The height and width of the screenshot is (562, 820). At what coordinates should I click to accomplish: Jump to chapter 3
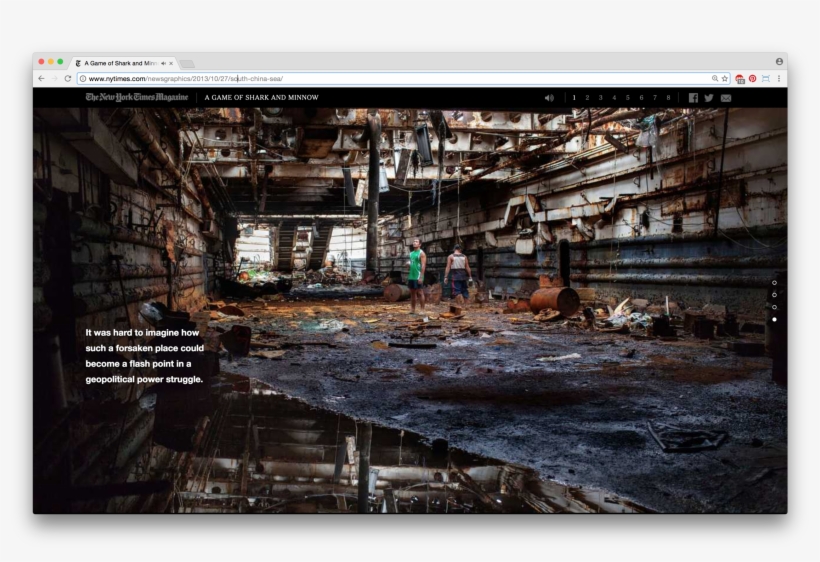coord(600,98)
